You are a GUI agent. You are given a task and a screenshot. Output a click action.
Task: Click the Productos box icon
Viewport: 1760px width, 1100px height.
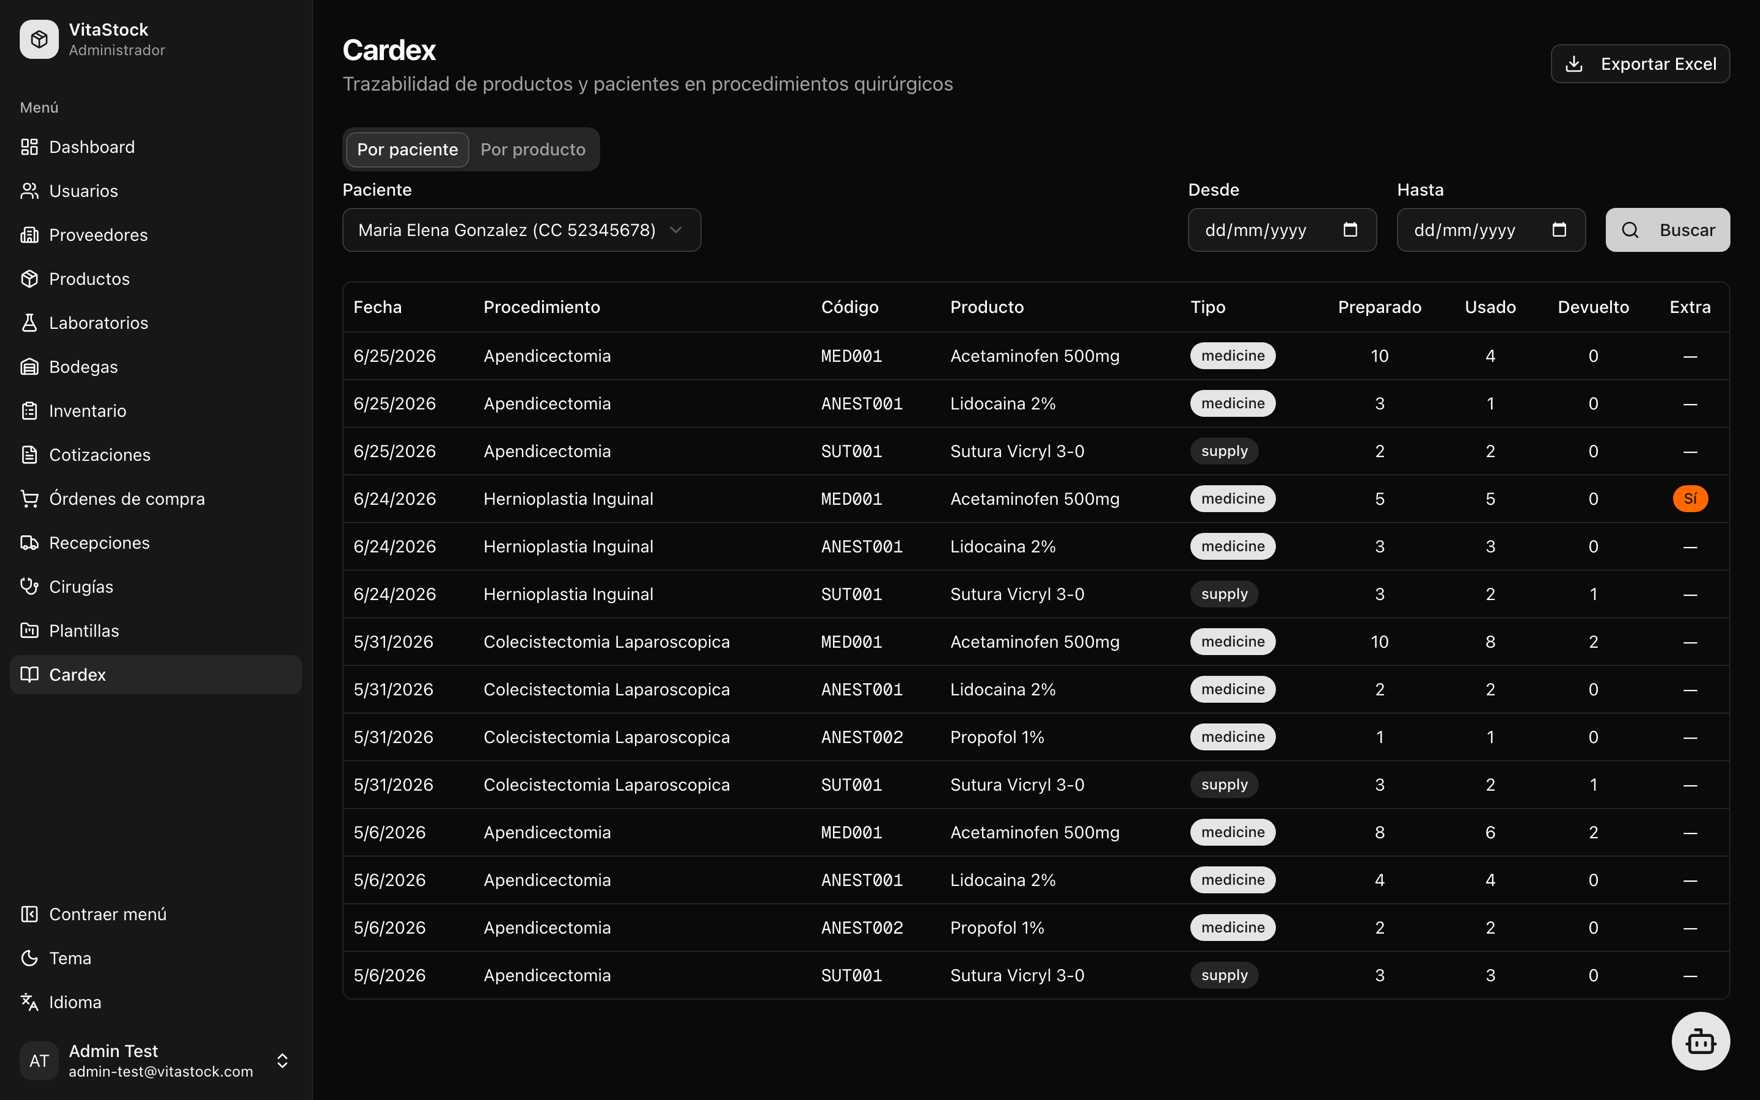pos(30,279)
